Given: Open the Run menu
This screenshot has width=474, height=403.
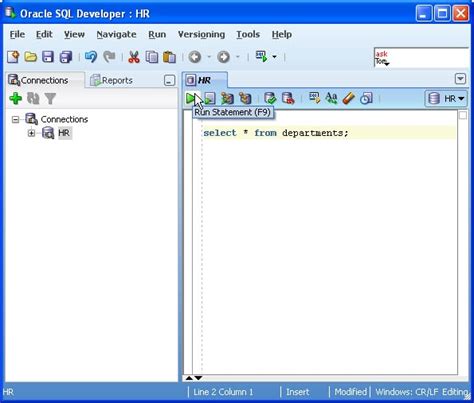Looking at the screenshot, I should [x=157, y=34].
